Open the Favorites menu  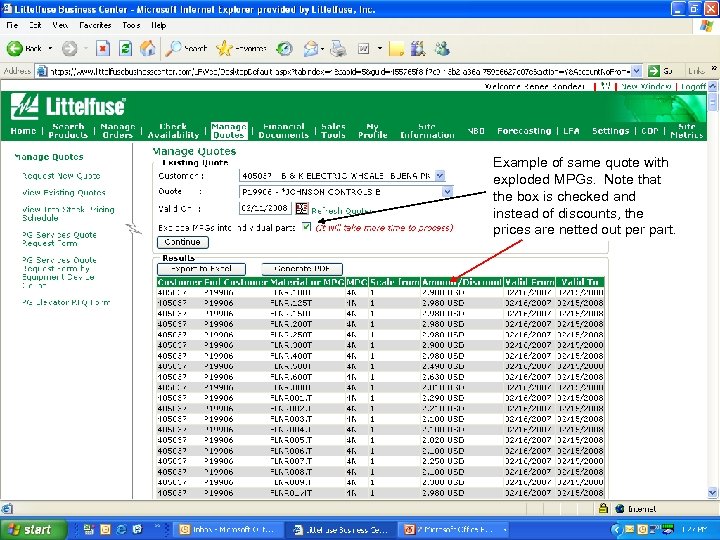[95, 25]
